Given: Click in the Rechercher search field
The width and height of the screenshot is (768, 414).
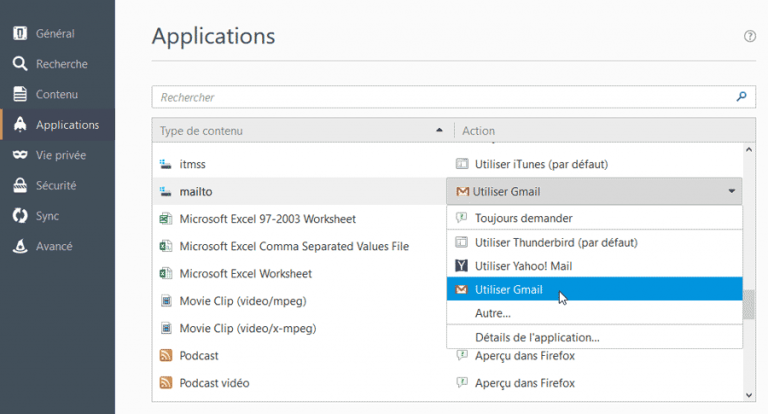Looking at the screenshot, I should (440, 97).
